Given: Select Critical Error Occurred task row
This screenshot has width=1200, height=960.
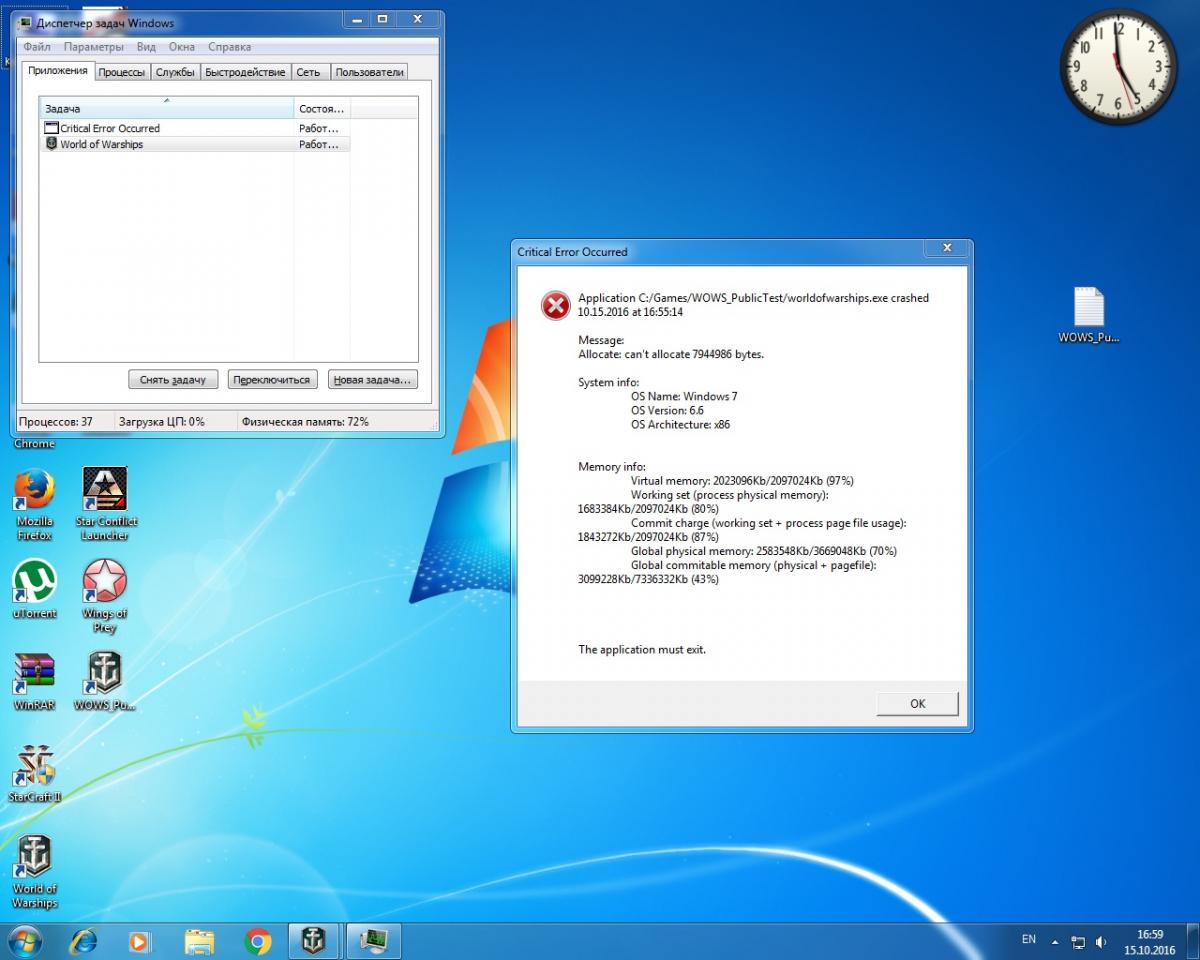Looking at the screenshot, I should [195, 128].
